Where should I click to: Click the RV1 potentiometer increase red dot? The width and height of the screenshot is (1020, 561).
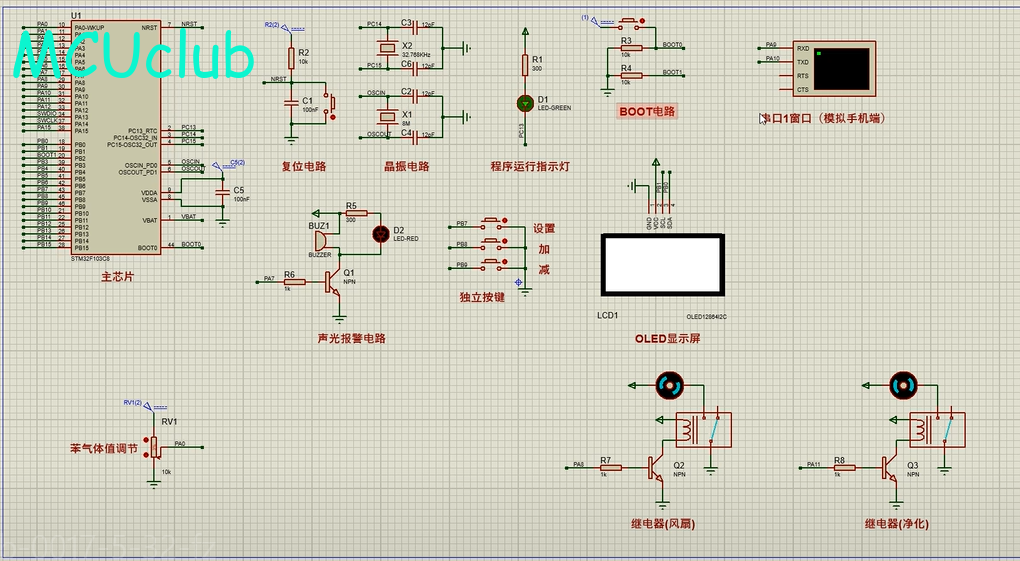(146, 441)
